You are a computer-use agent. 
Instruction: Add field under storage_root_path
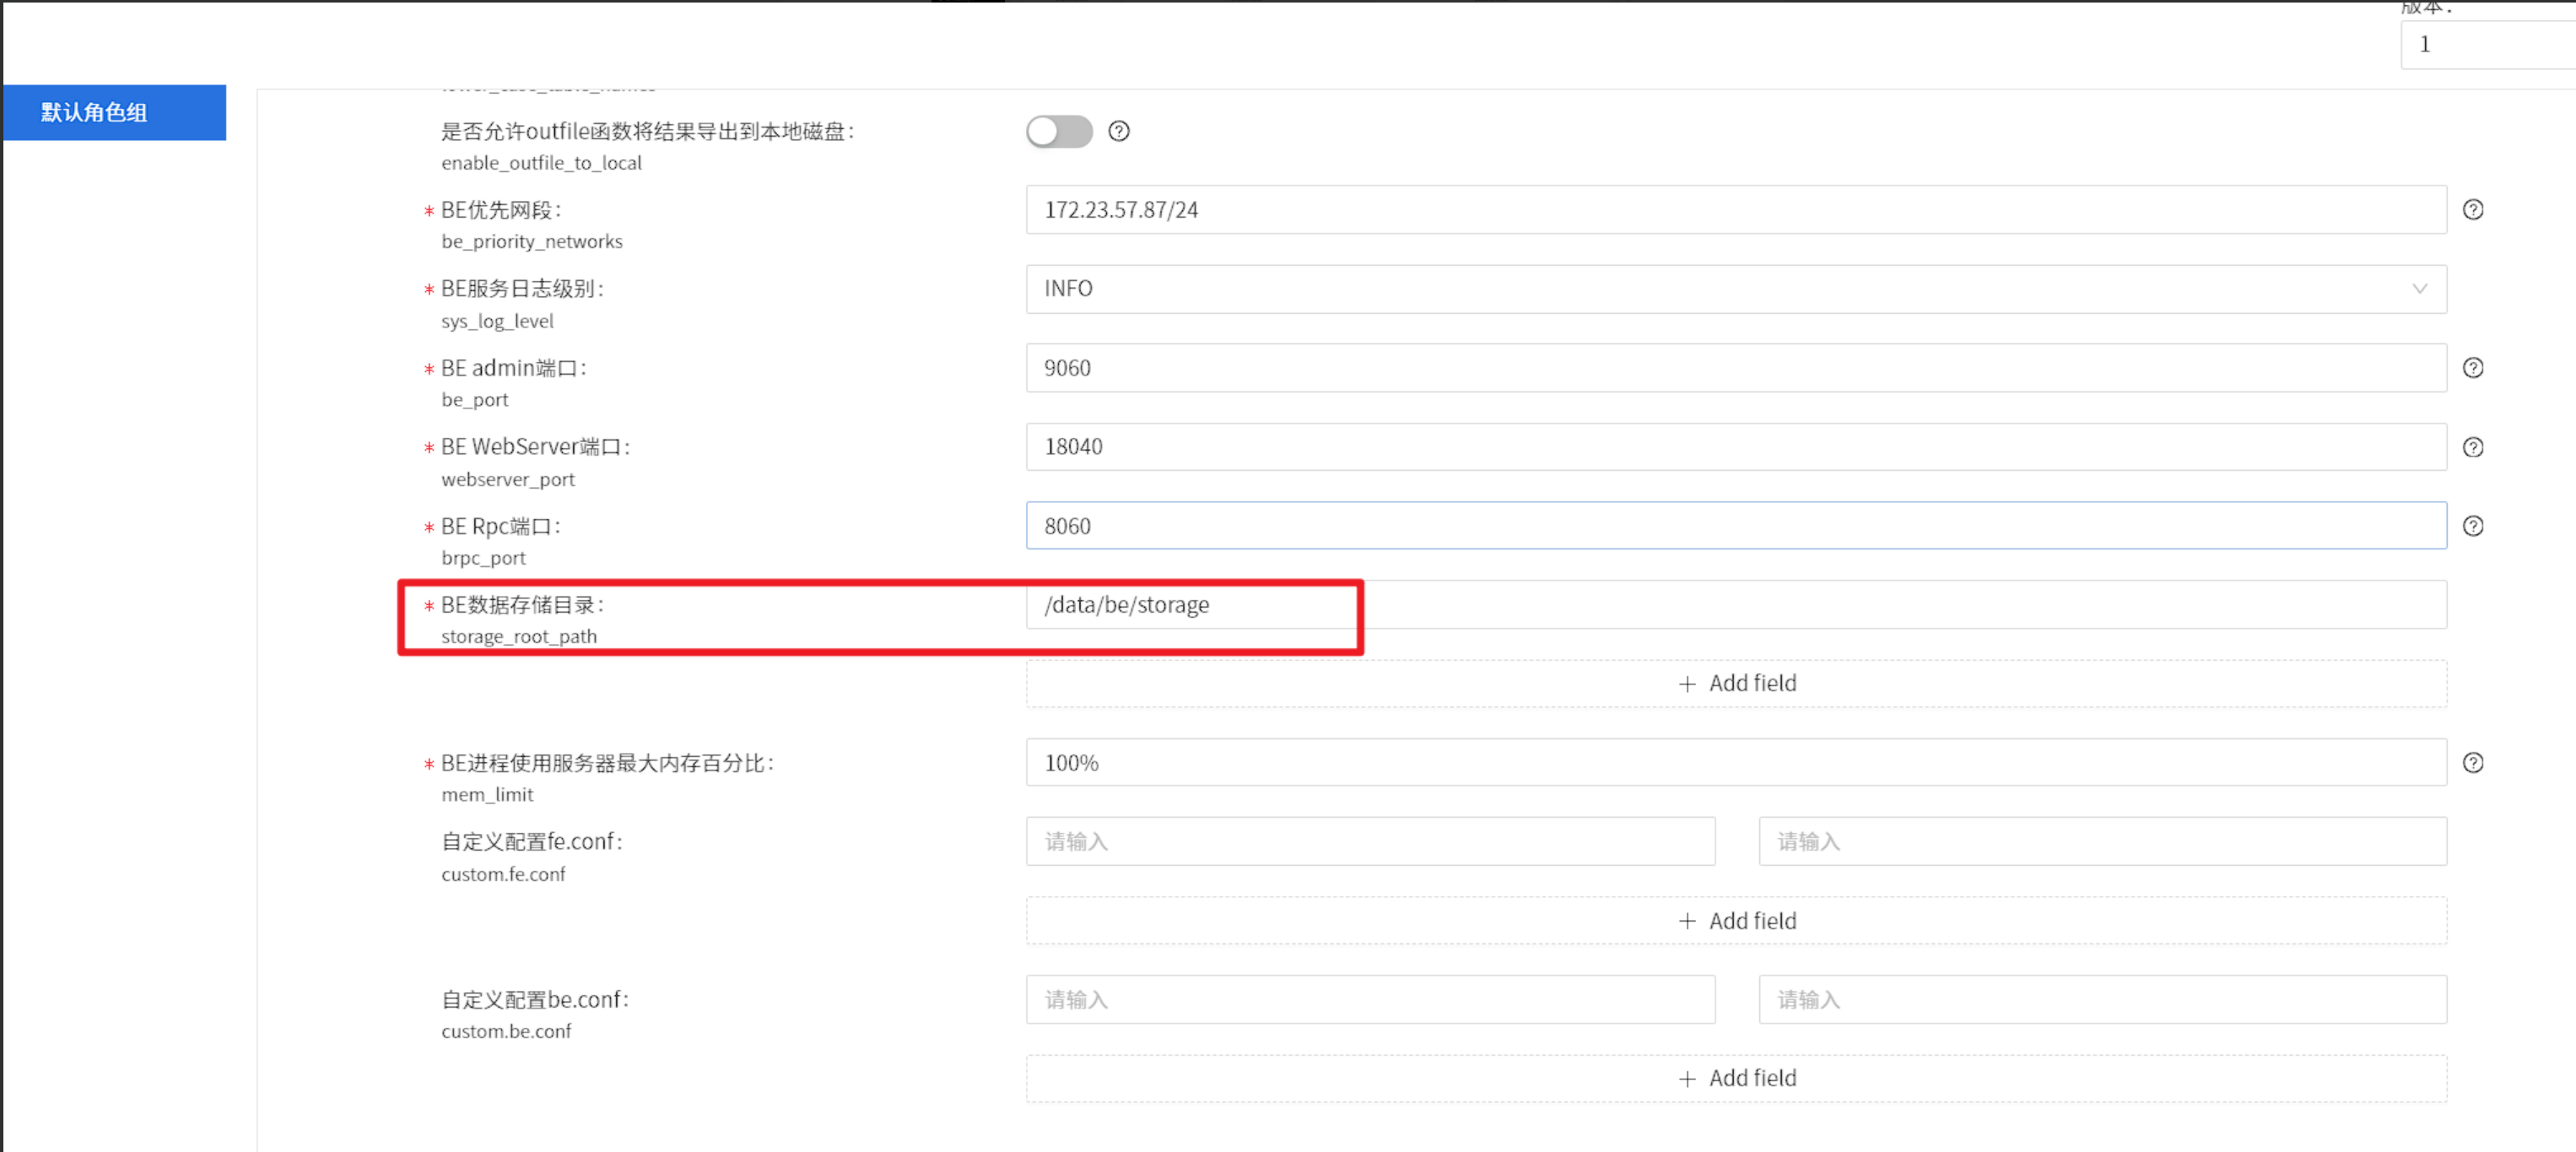click(x=1736, y=684)
